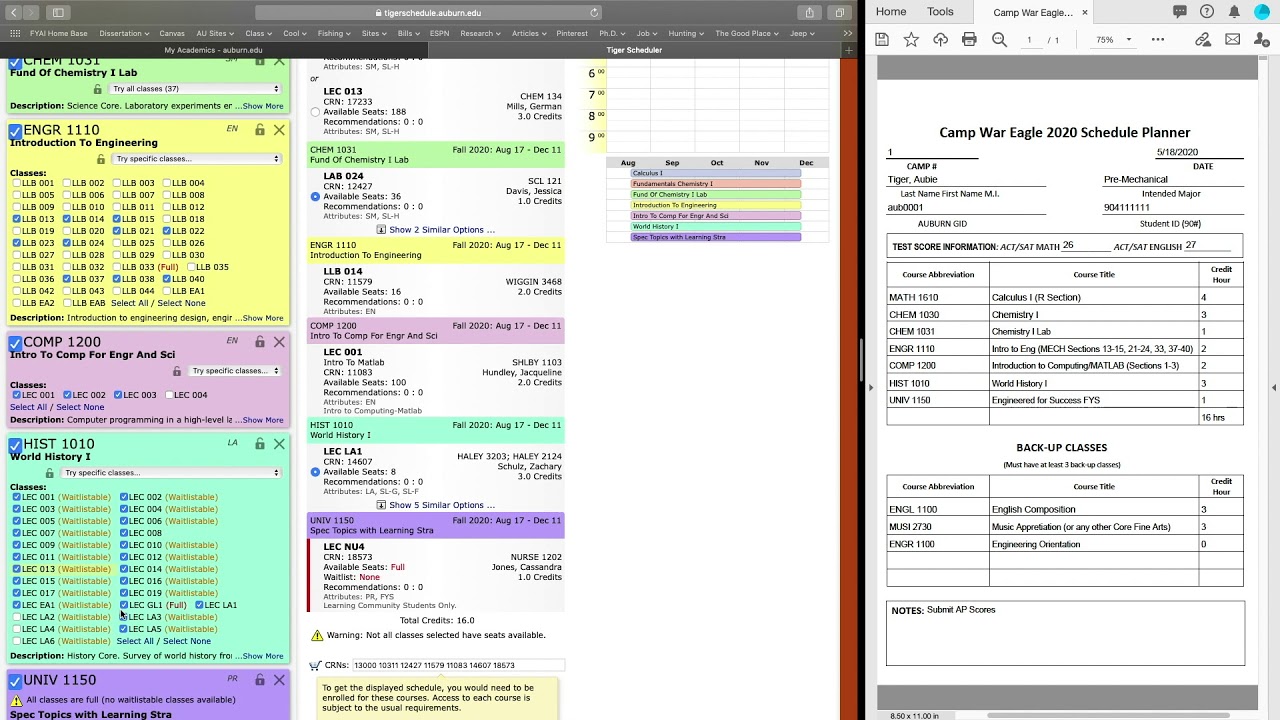
Task: Click Select All under HIST 1010 classes
Action: tap(135, 641)
